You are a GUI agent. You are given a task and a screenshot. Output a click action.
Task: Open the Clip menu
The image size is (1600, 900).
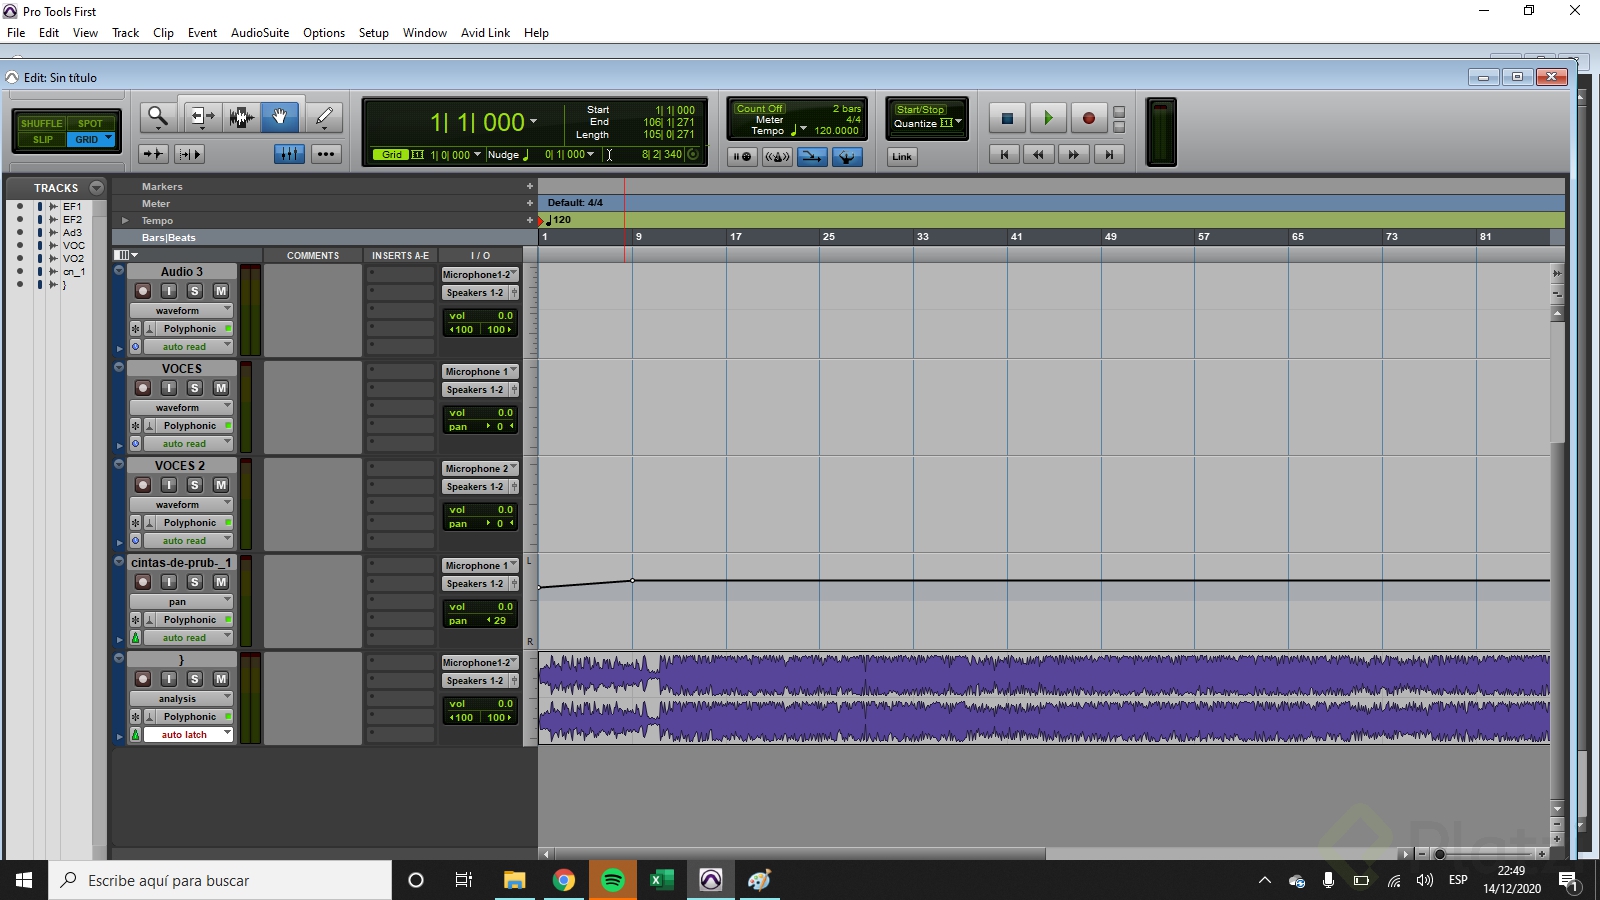tap(163, 33)
